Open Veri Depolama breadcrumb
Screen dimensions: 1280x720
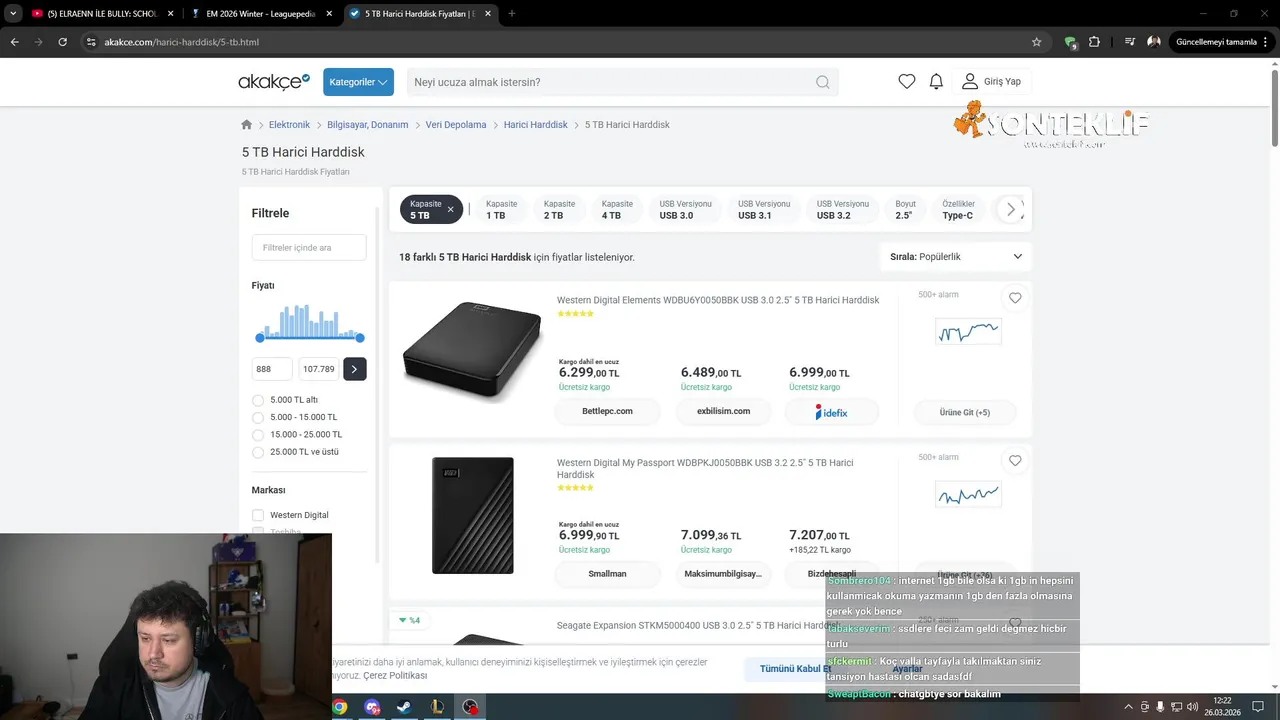point(456,125)
